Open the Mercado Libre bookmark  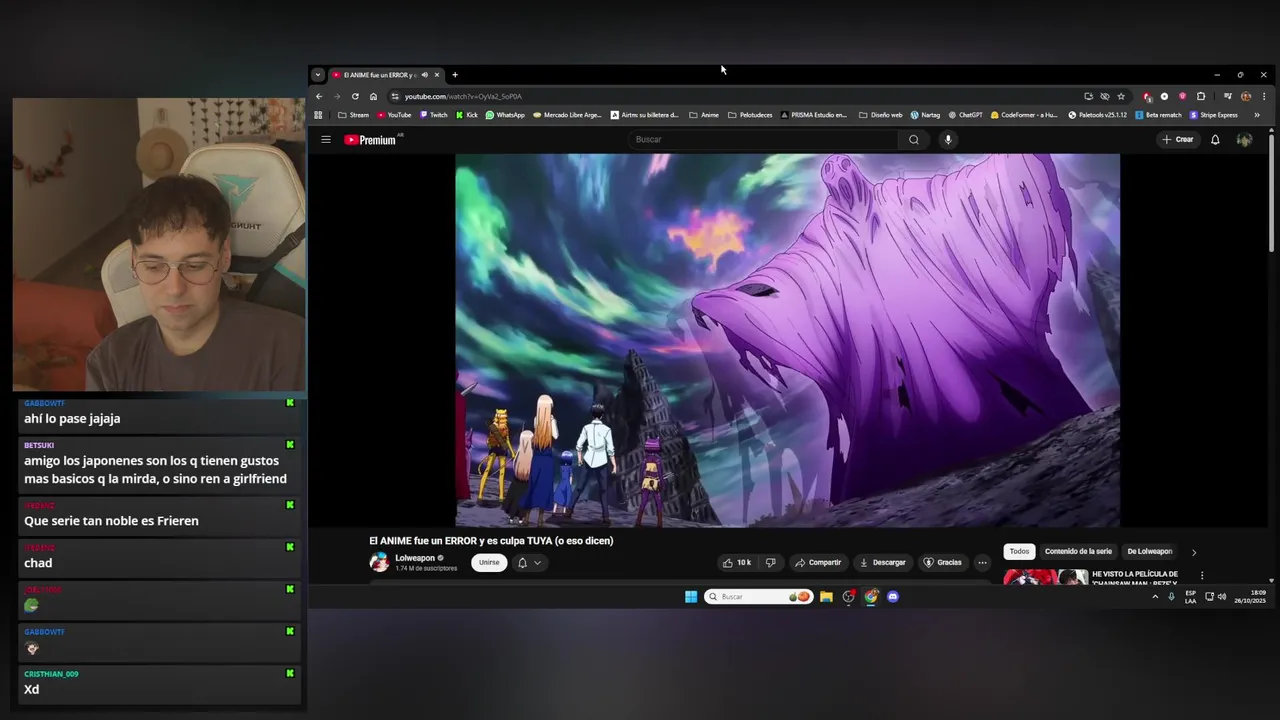567,115
